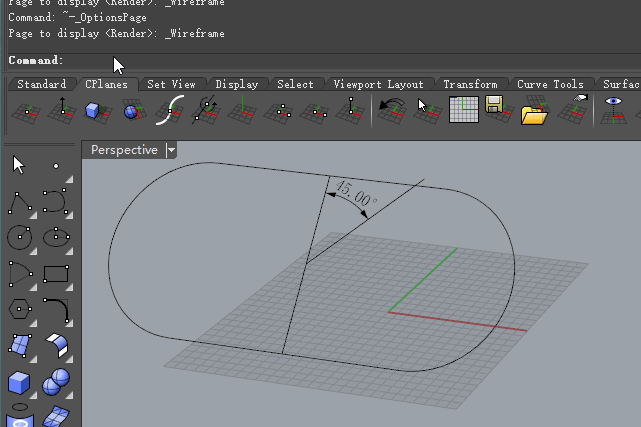Restore previous CPlane with undo arrow icon
This screenshot has width=641, height=427.
pos(392,110)
